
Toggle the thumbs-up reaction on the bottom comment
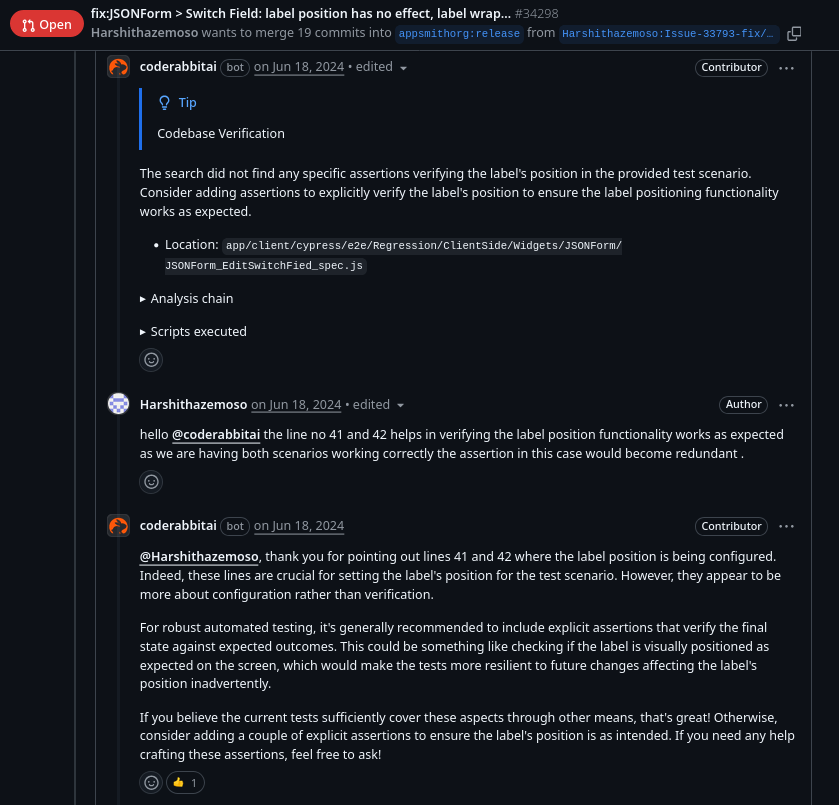click(x=184, y=782)
